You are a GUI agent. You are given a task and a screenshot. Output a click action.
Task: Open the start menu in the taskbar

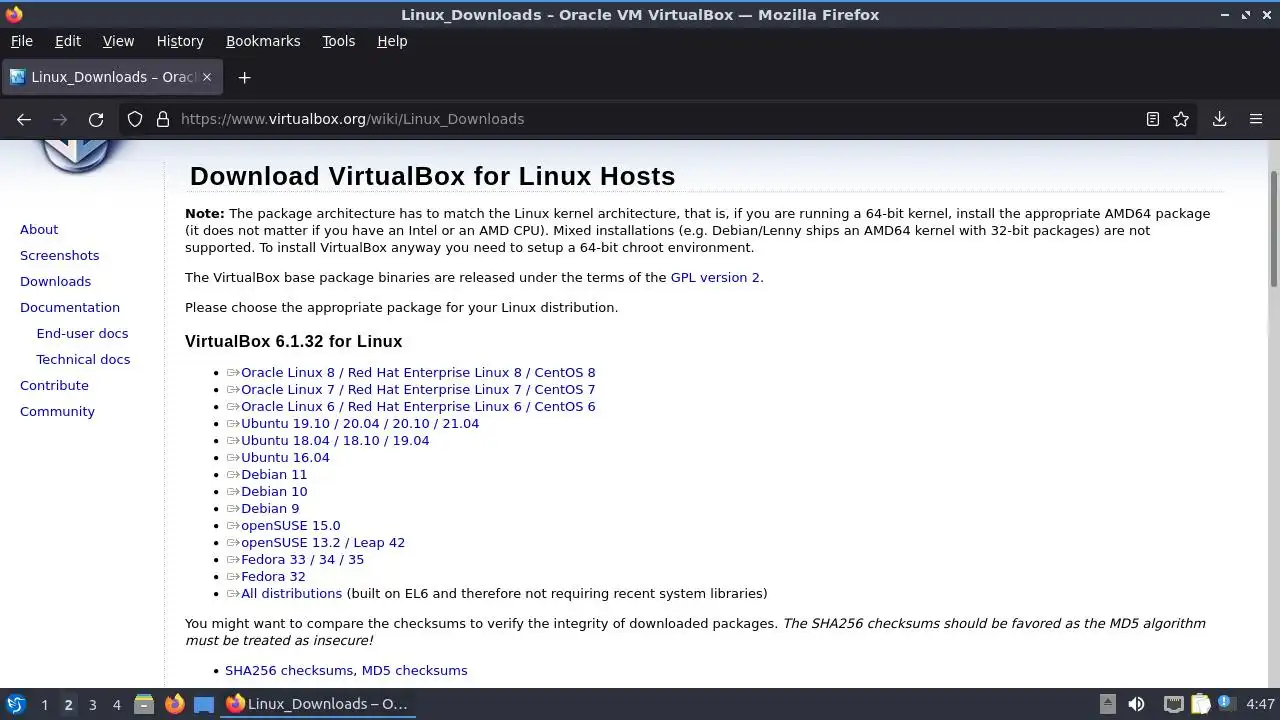coord(16,704)
